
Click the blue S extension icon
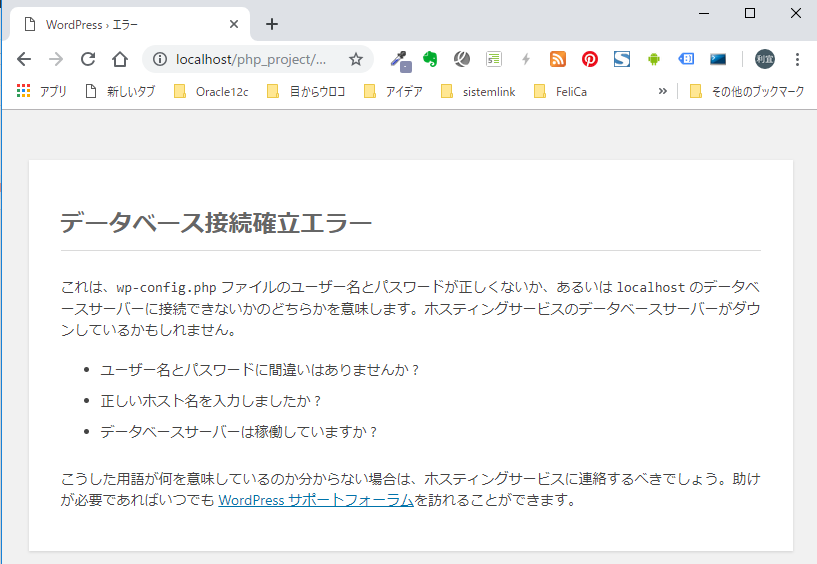[622, 59]
